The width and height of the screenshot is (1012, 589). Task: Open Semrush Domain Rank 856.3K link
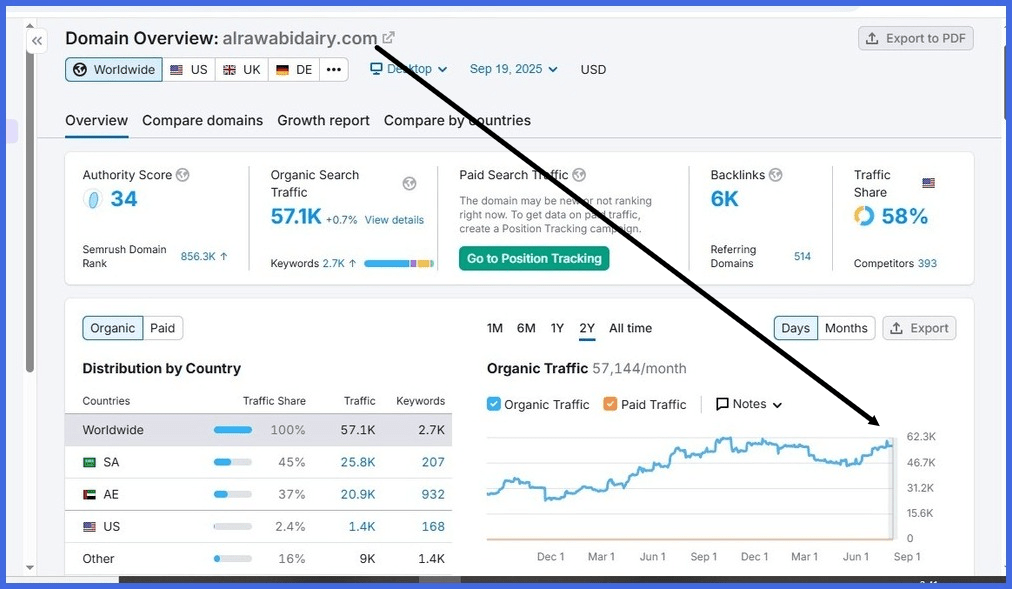(x=203, y=256)
